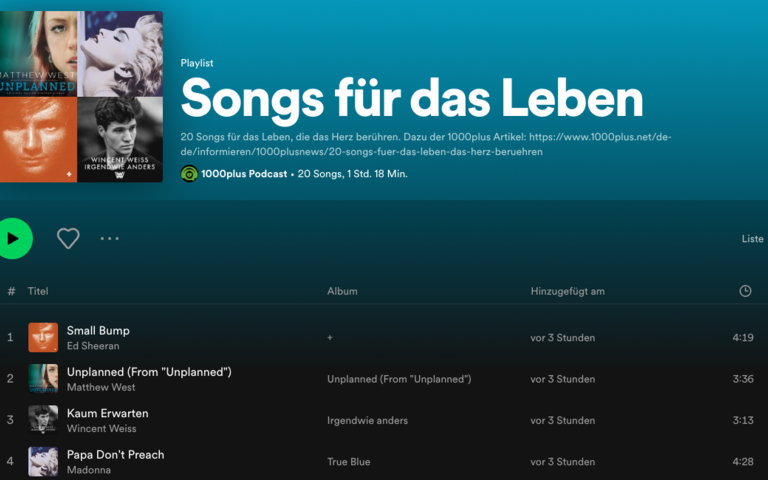Open the Matthew West artist link
Viewport: 768px width, 480px height.
tap(100, 387)
